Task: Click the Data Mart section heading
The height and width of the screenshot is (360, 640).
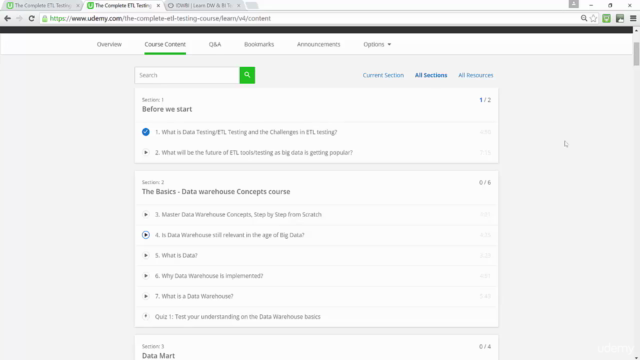Action: click(158, 356)
